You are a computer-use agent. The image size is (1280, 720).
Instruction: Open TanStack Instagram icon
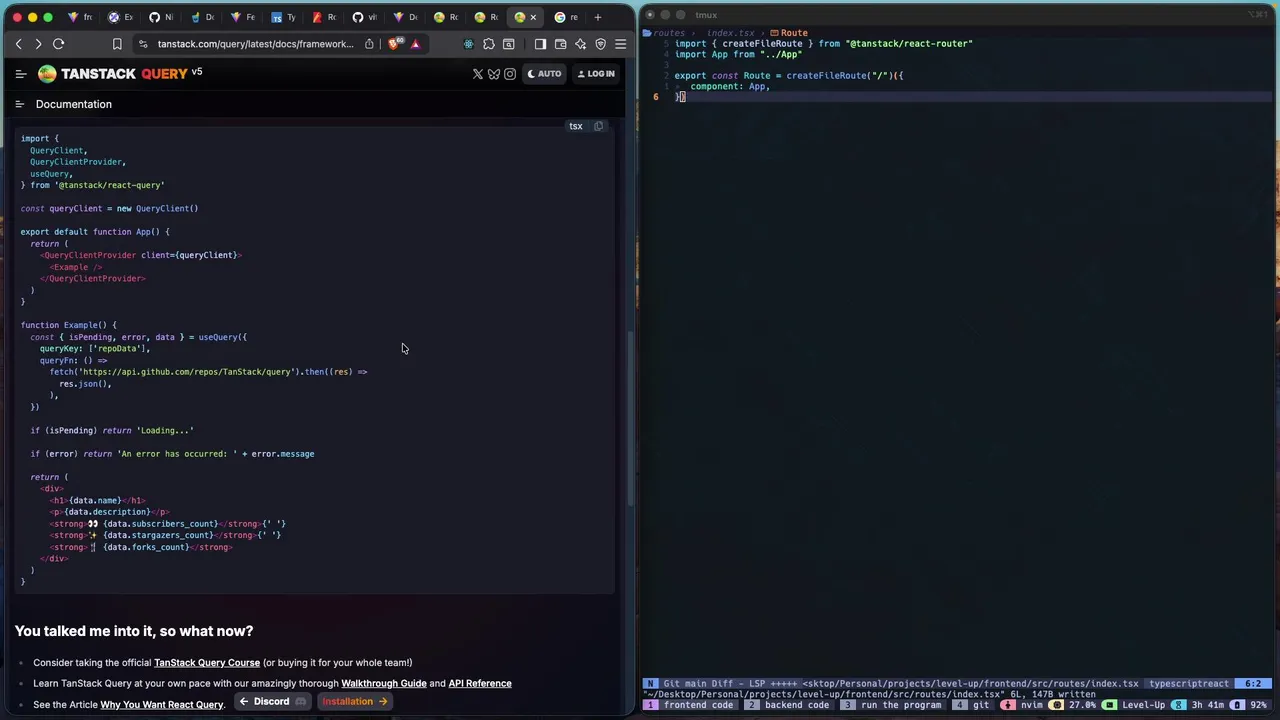click(x=509, y=74)
